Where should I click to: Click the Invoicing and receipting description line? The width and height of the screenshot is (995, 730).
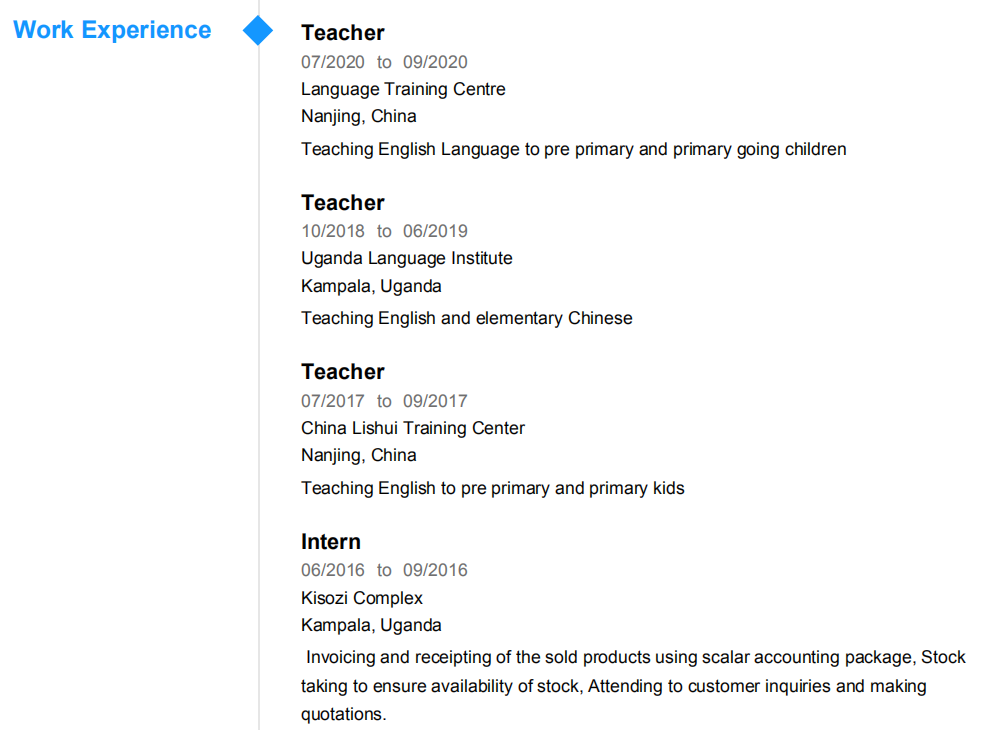point(635,657)
